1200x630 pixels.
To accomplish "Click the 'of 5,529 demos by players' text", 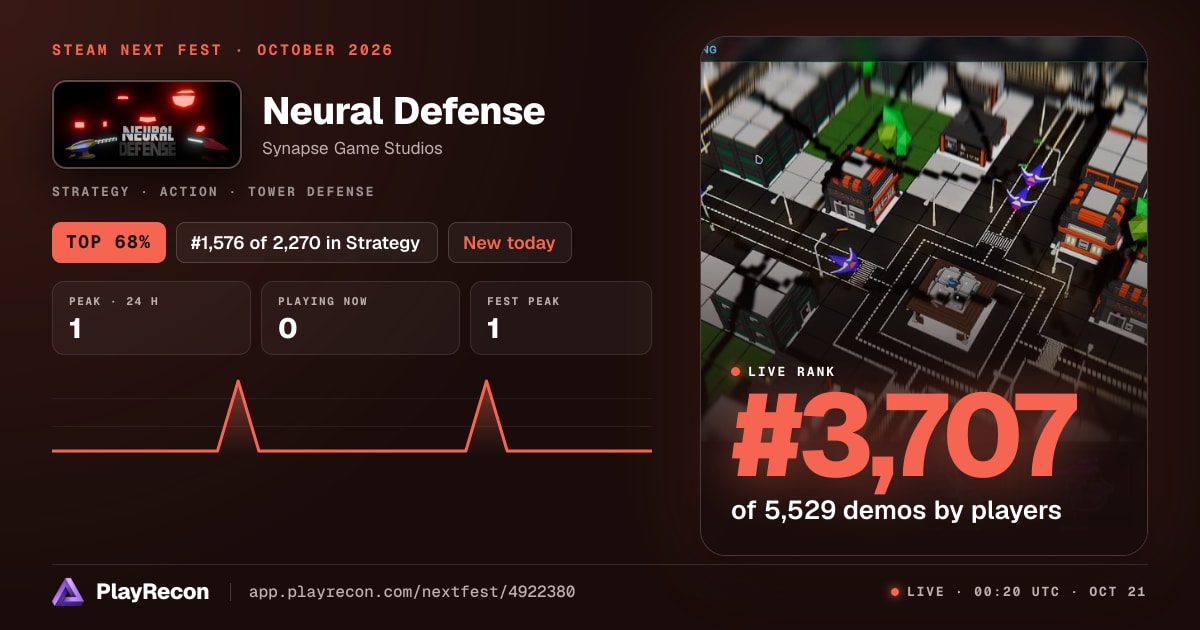I will tap(896, 510).
